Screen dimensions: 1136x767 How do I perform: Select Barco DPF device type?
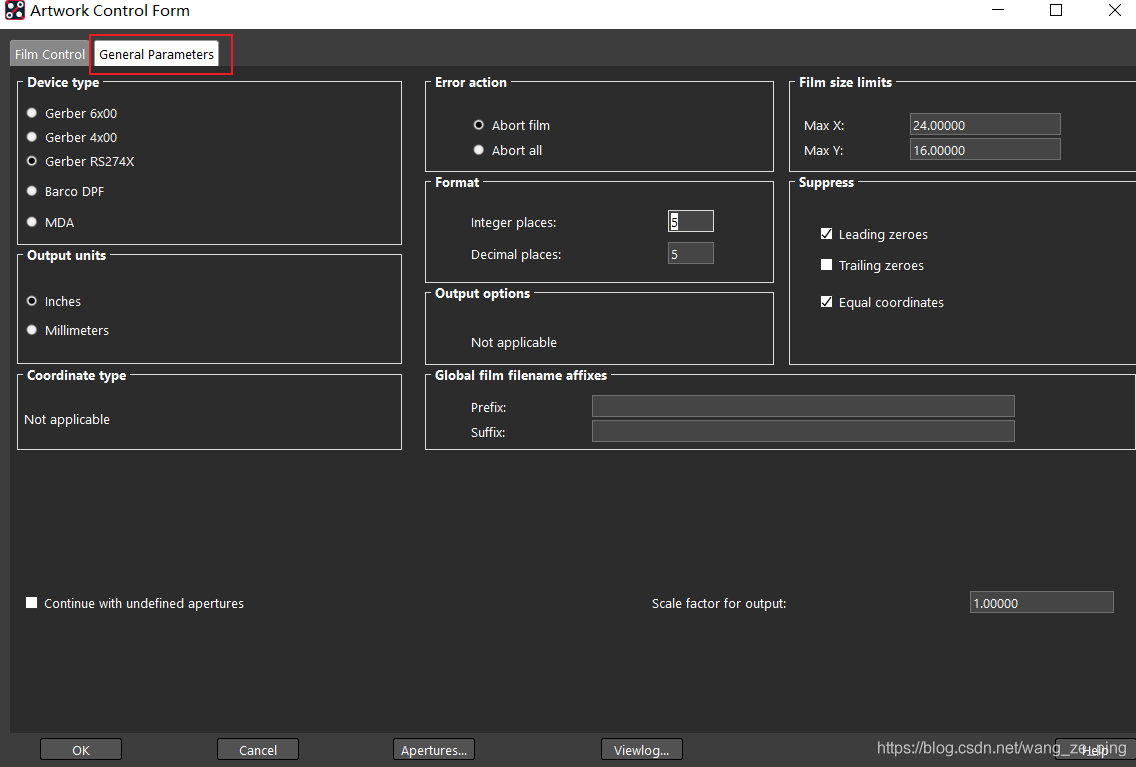tap(32, 191)
